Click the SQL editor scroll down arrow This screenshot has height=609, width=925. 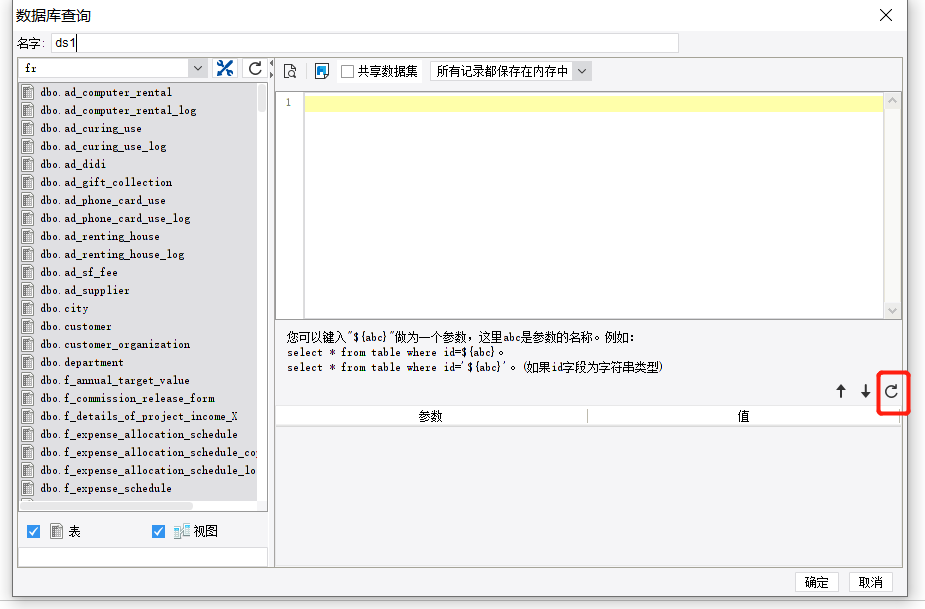[x=892, y=310]
